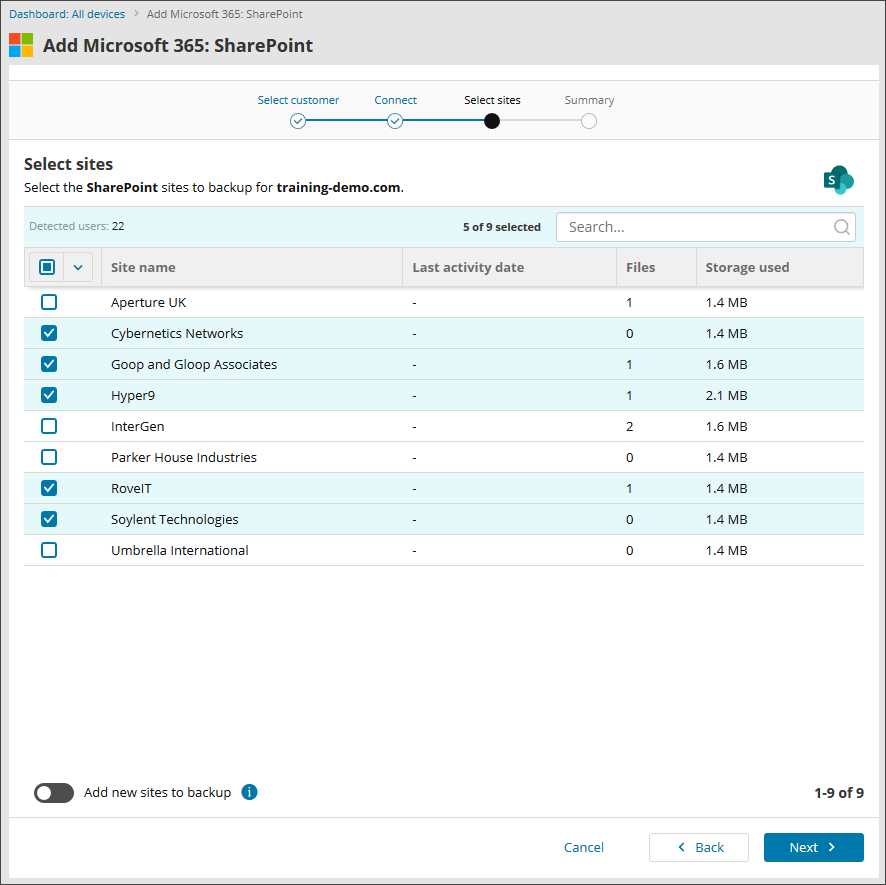Click the InterGen site name
This screenshot has height=885, width=886.
pos(137,426)
